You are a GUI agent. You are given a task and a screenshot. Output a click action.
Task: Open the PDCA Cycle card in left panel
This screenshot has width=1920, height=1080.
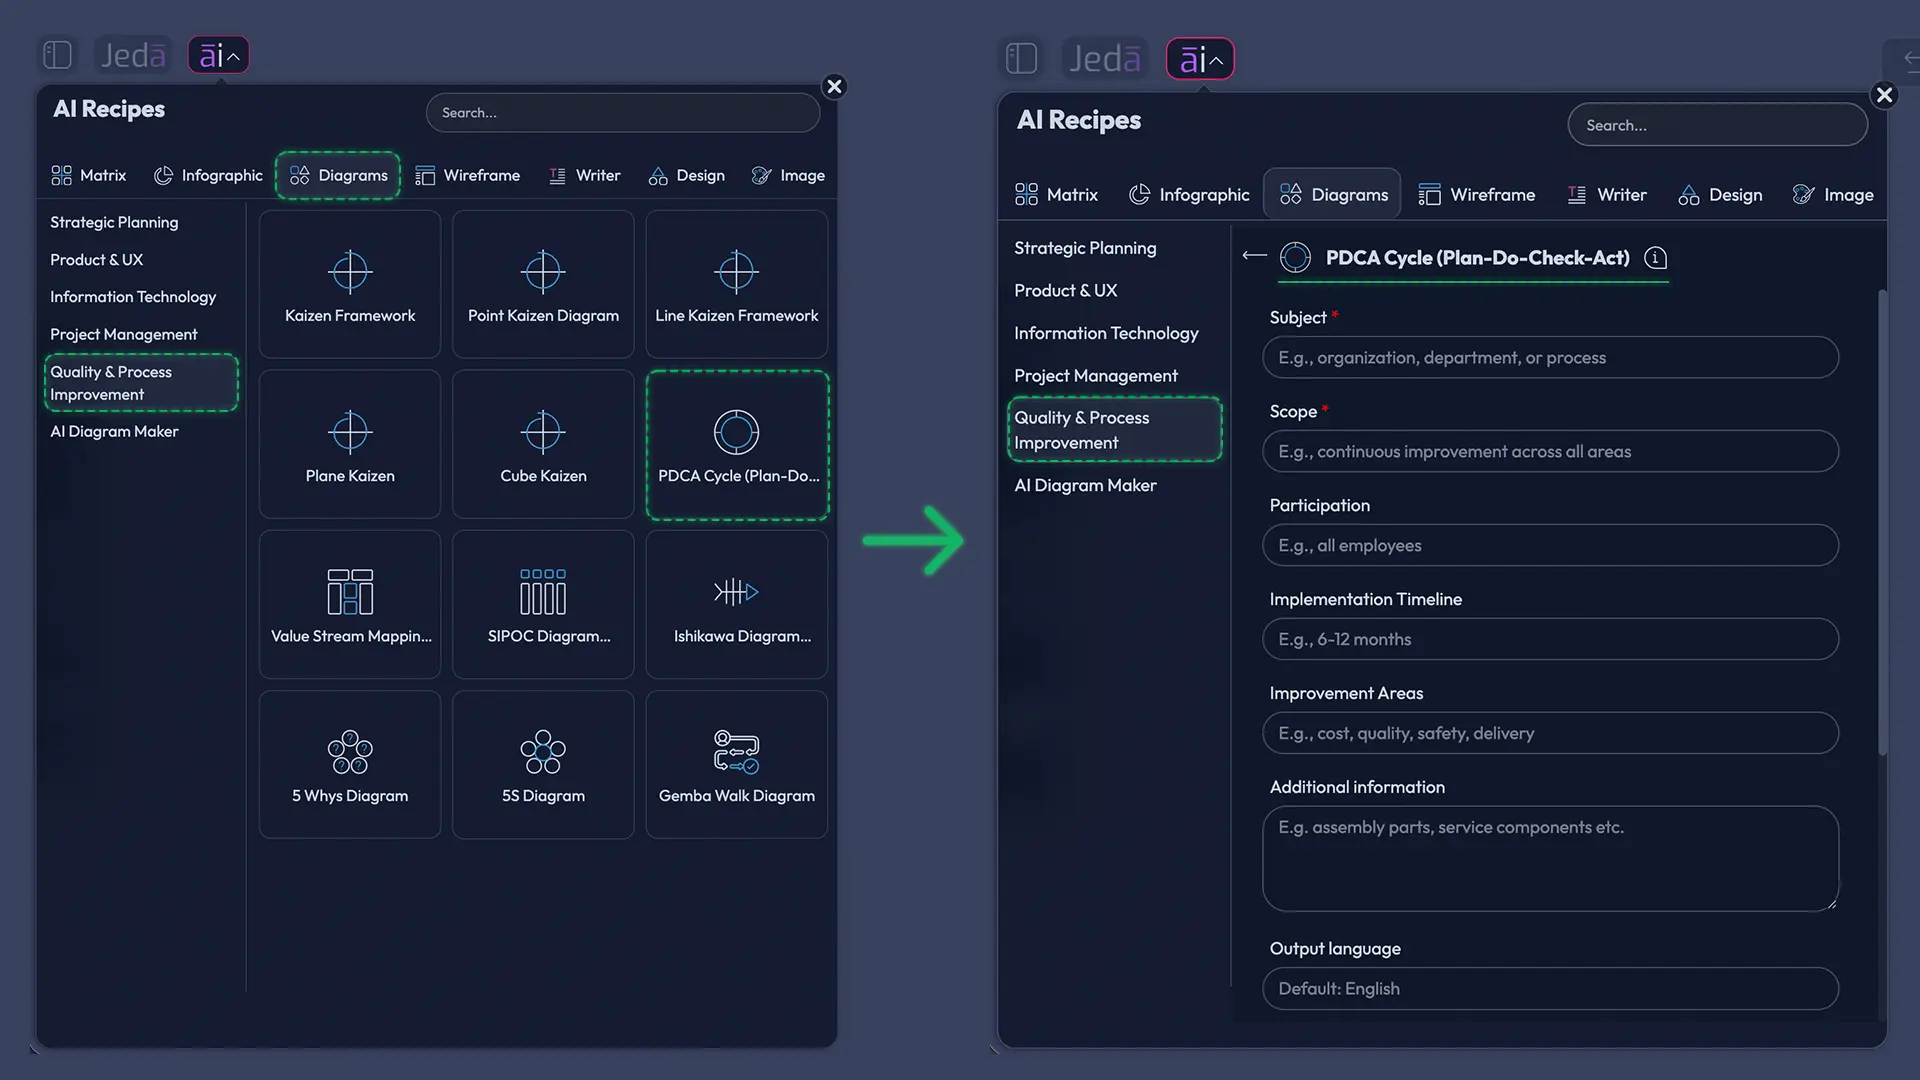(x=737, y=445)
